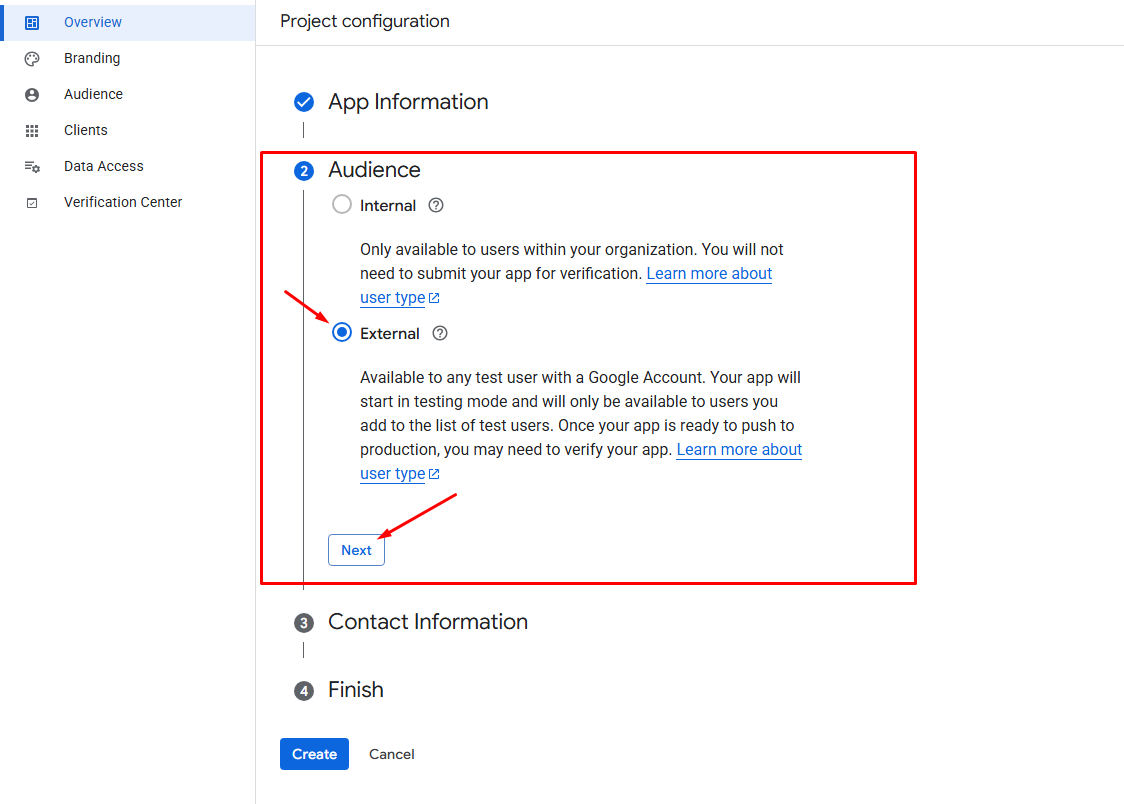Click the Audience person icon

tap(32, 95)
